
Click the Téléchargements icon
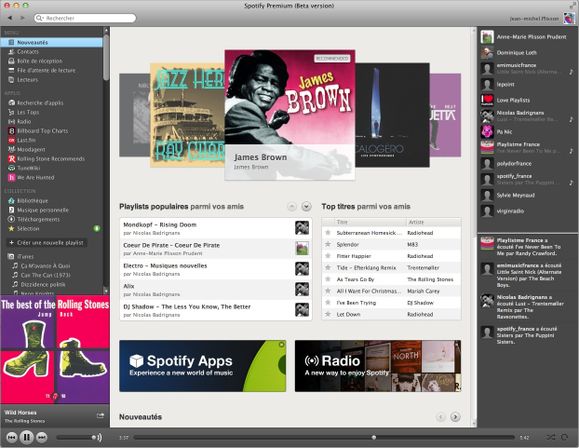[11, 219]
